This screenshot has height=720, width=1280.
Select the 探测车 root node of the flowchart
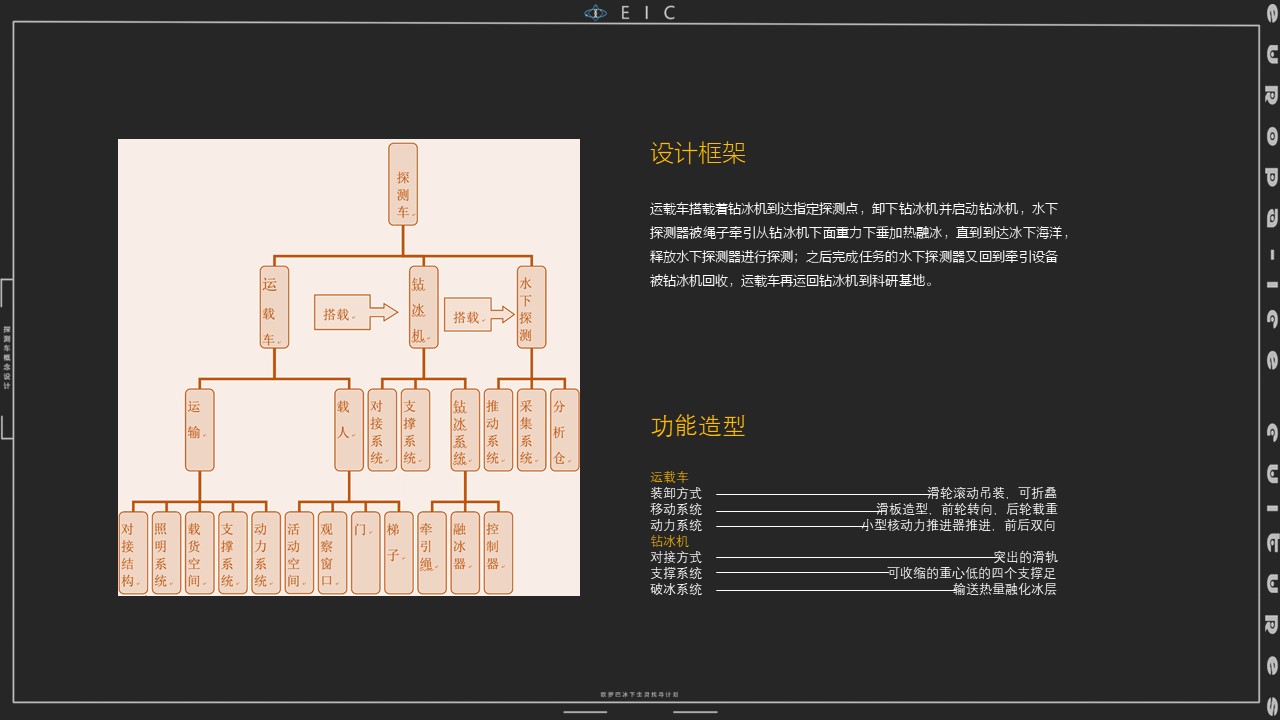401,185
